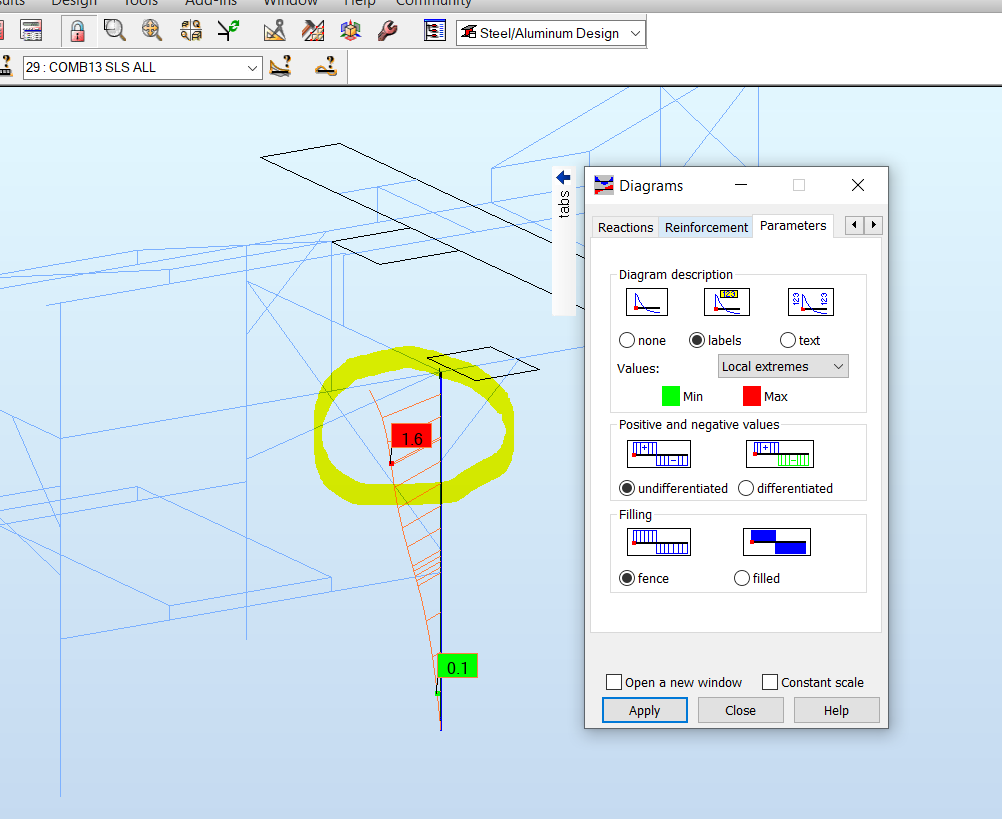
Task: Click the load type question icon at row start
Action: (x=6, y=66)
